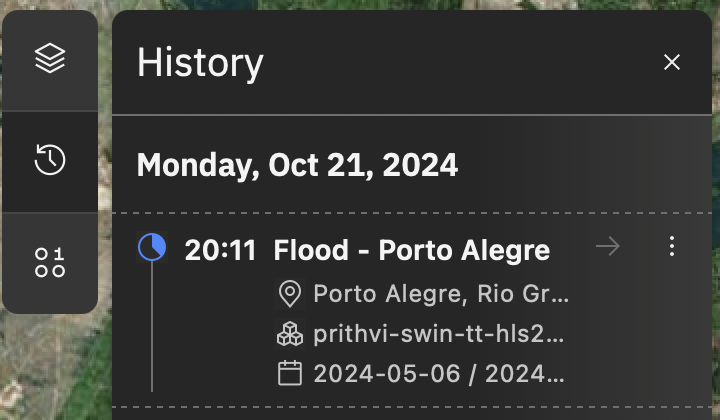Select the Flood - Porto Alegre title
This screenshot has width=720, height=420.
pos(411,249)
